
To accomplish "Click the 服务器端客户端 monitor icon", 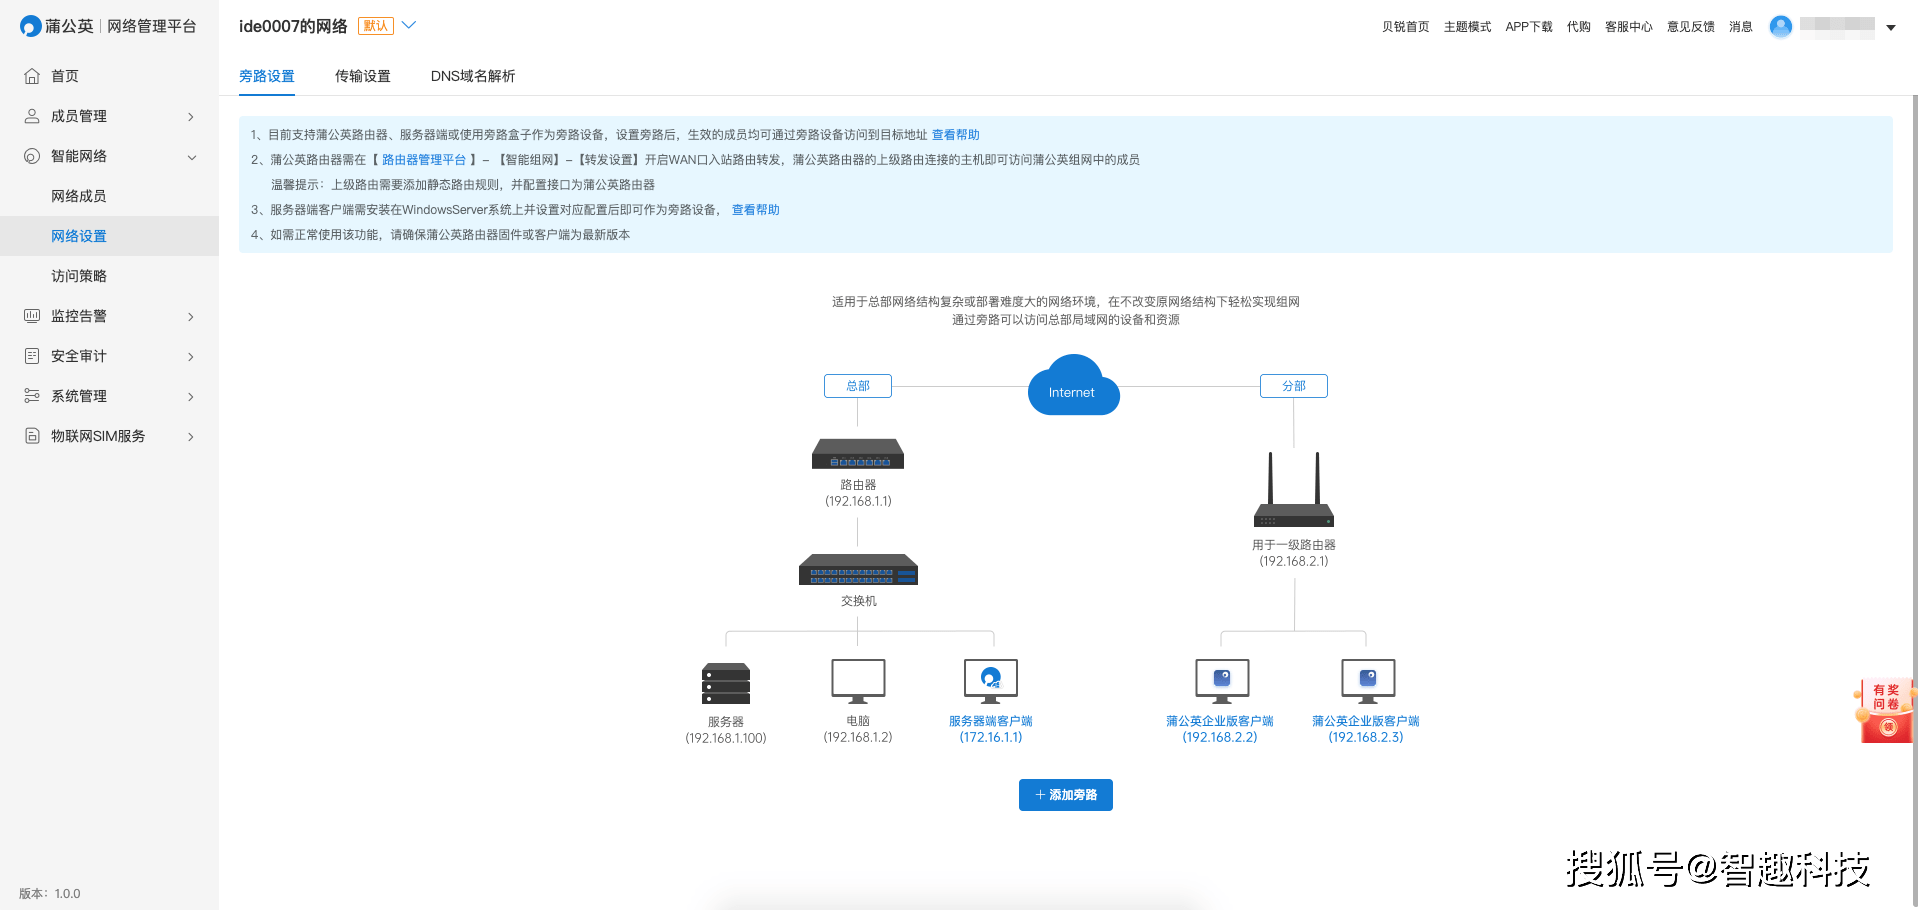I will pos(991,682).
